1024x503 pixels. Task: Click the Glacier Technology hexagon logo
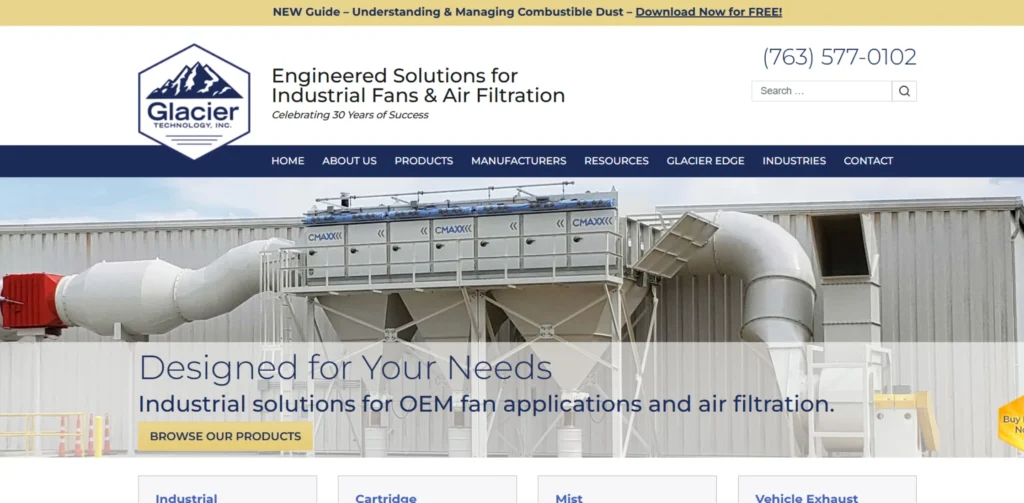point(194,101)
